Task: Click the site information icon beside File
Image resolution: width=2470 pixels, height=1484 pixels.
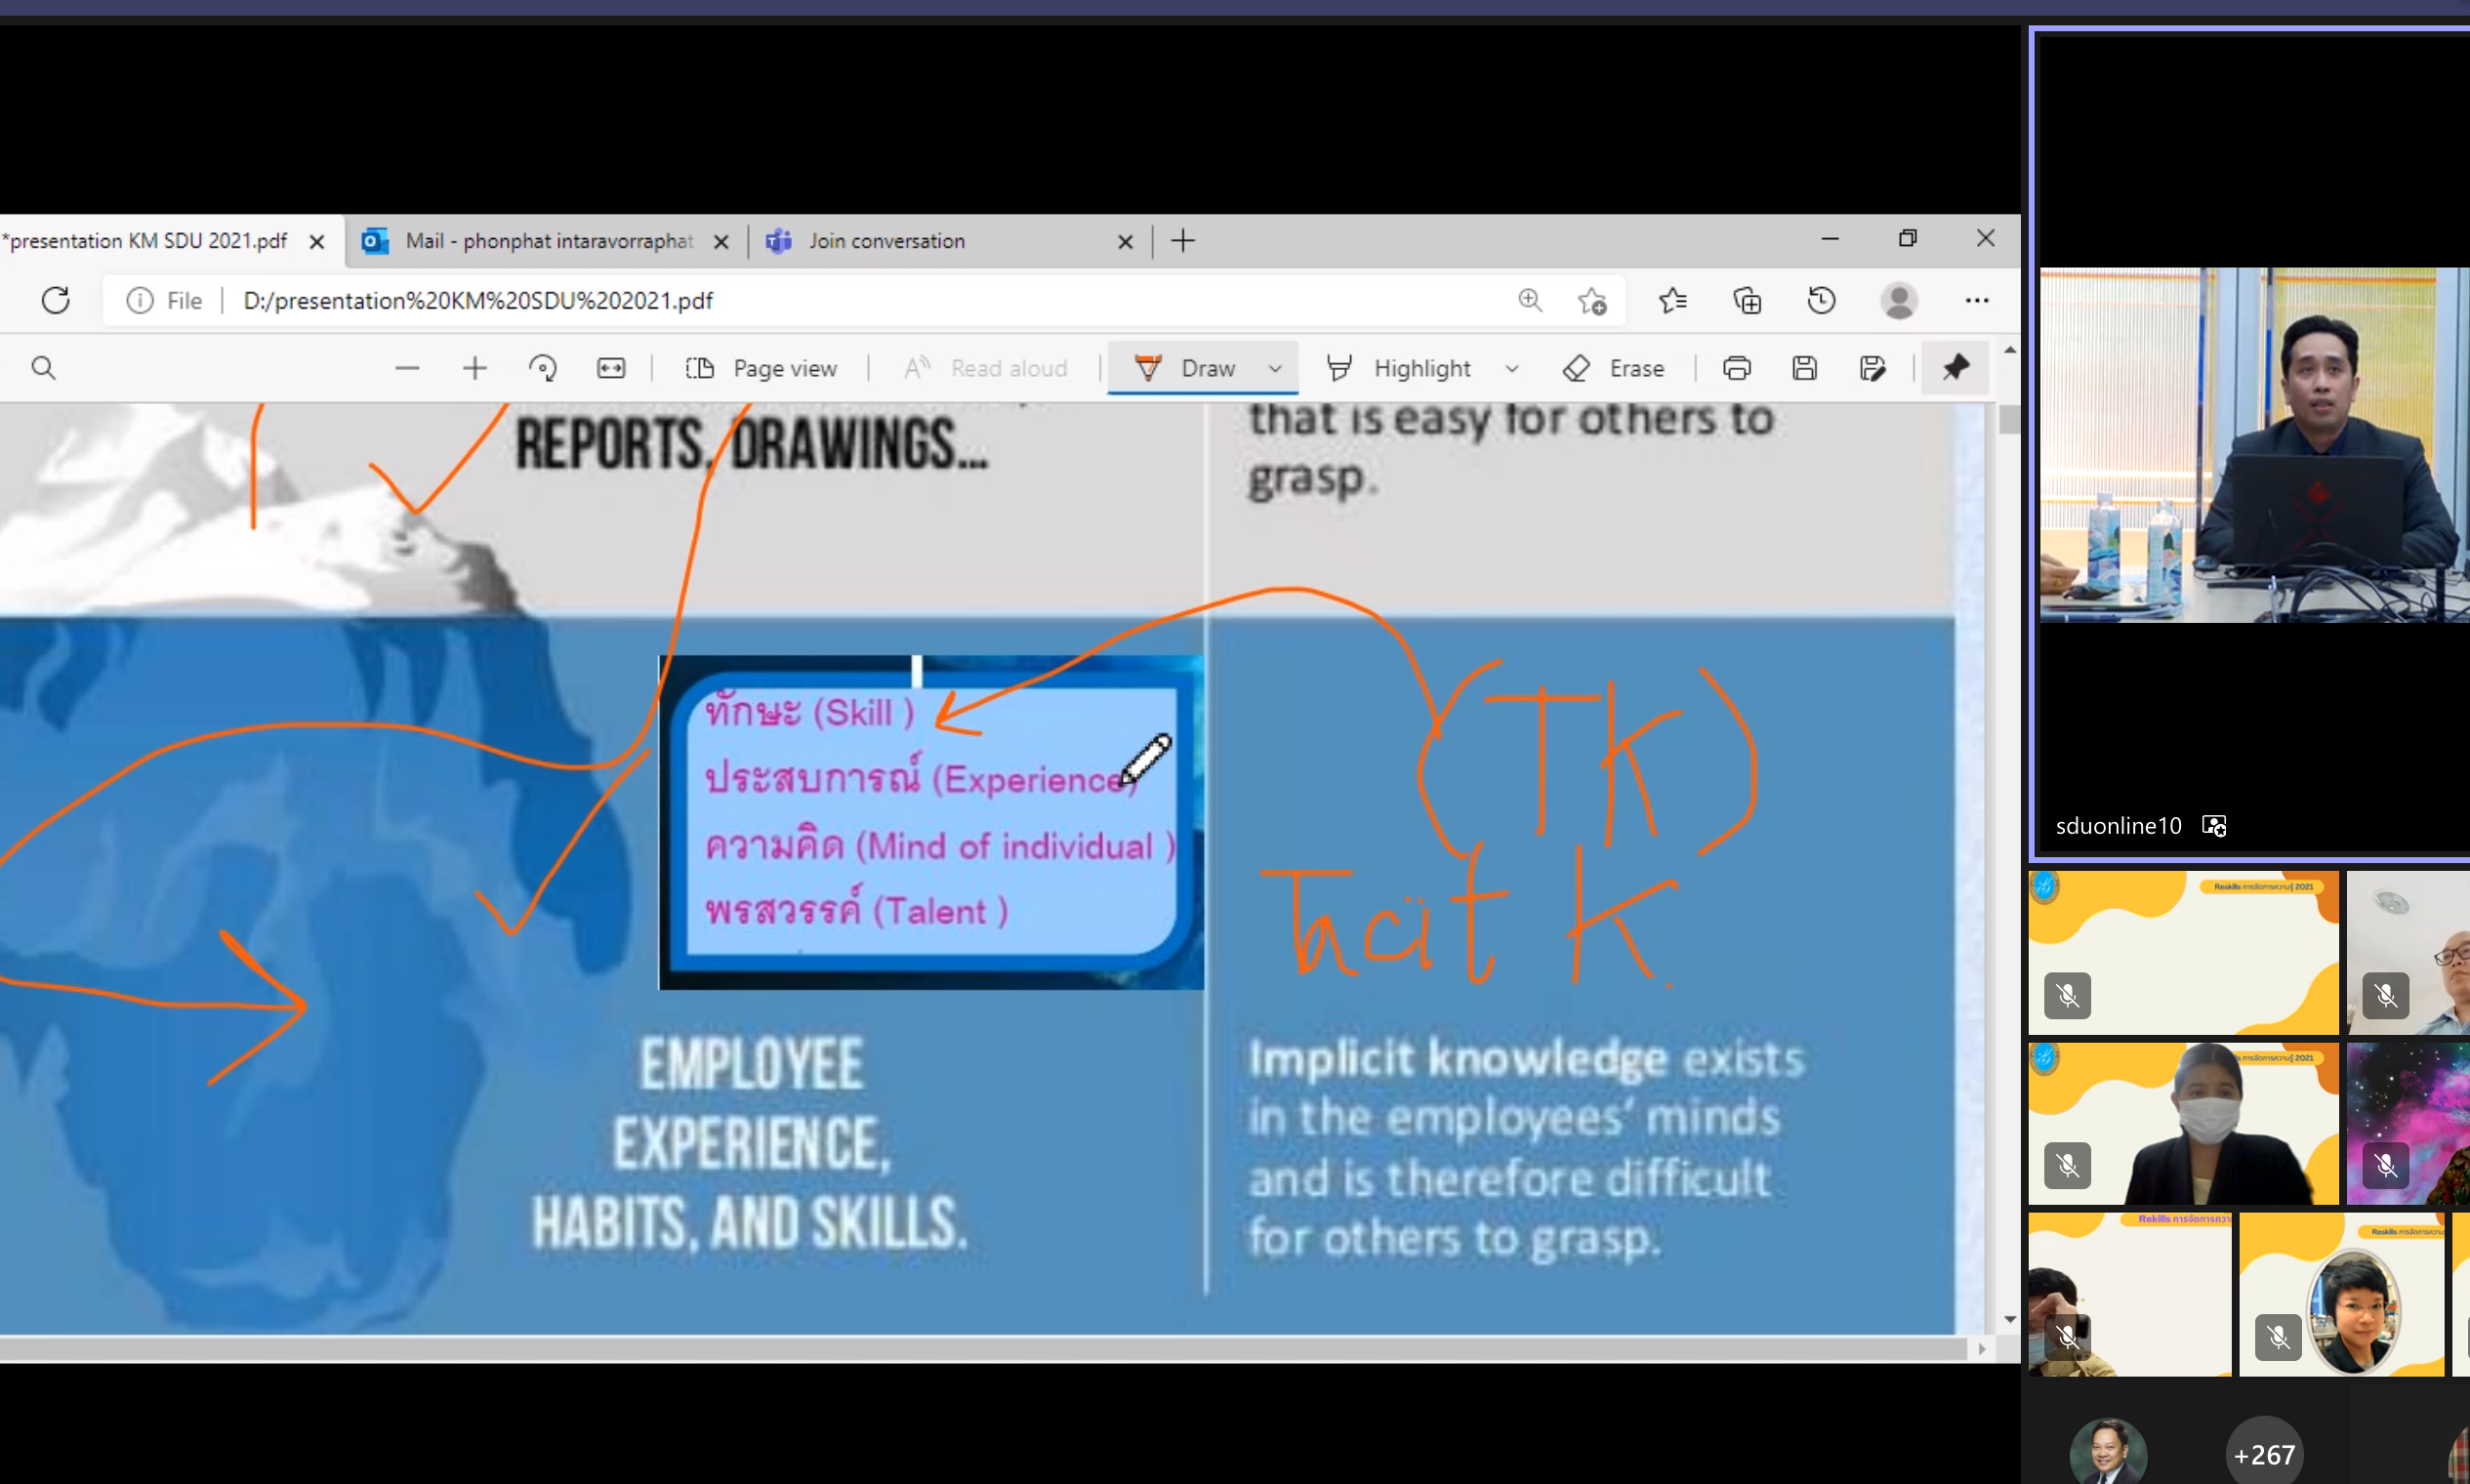Action: (140, 300)
